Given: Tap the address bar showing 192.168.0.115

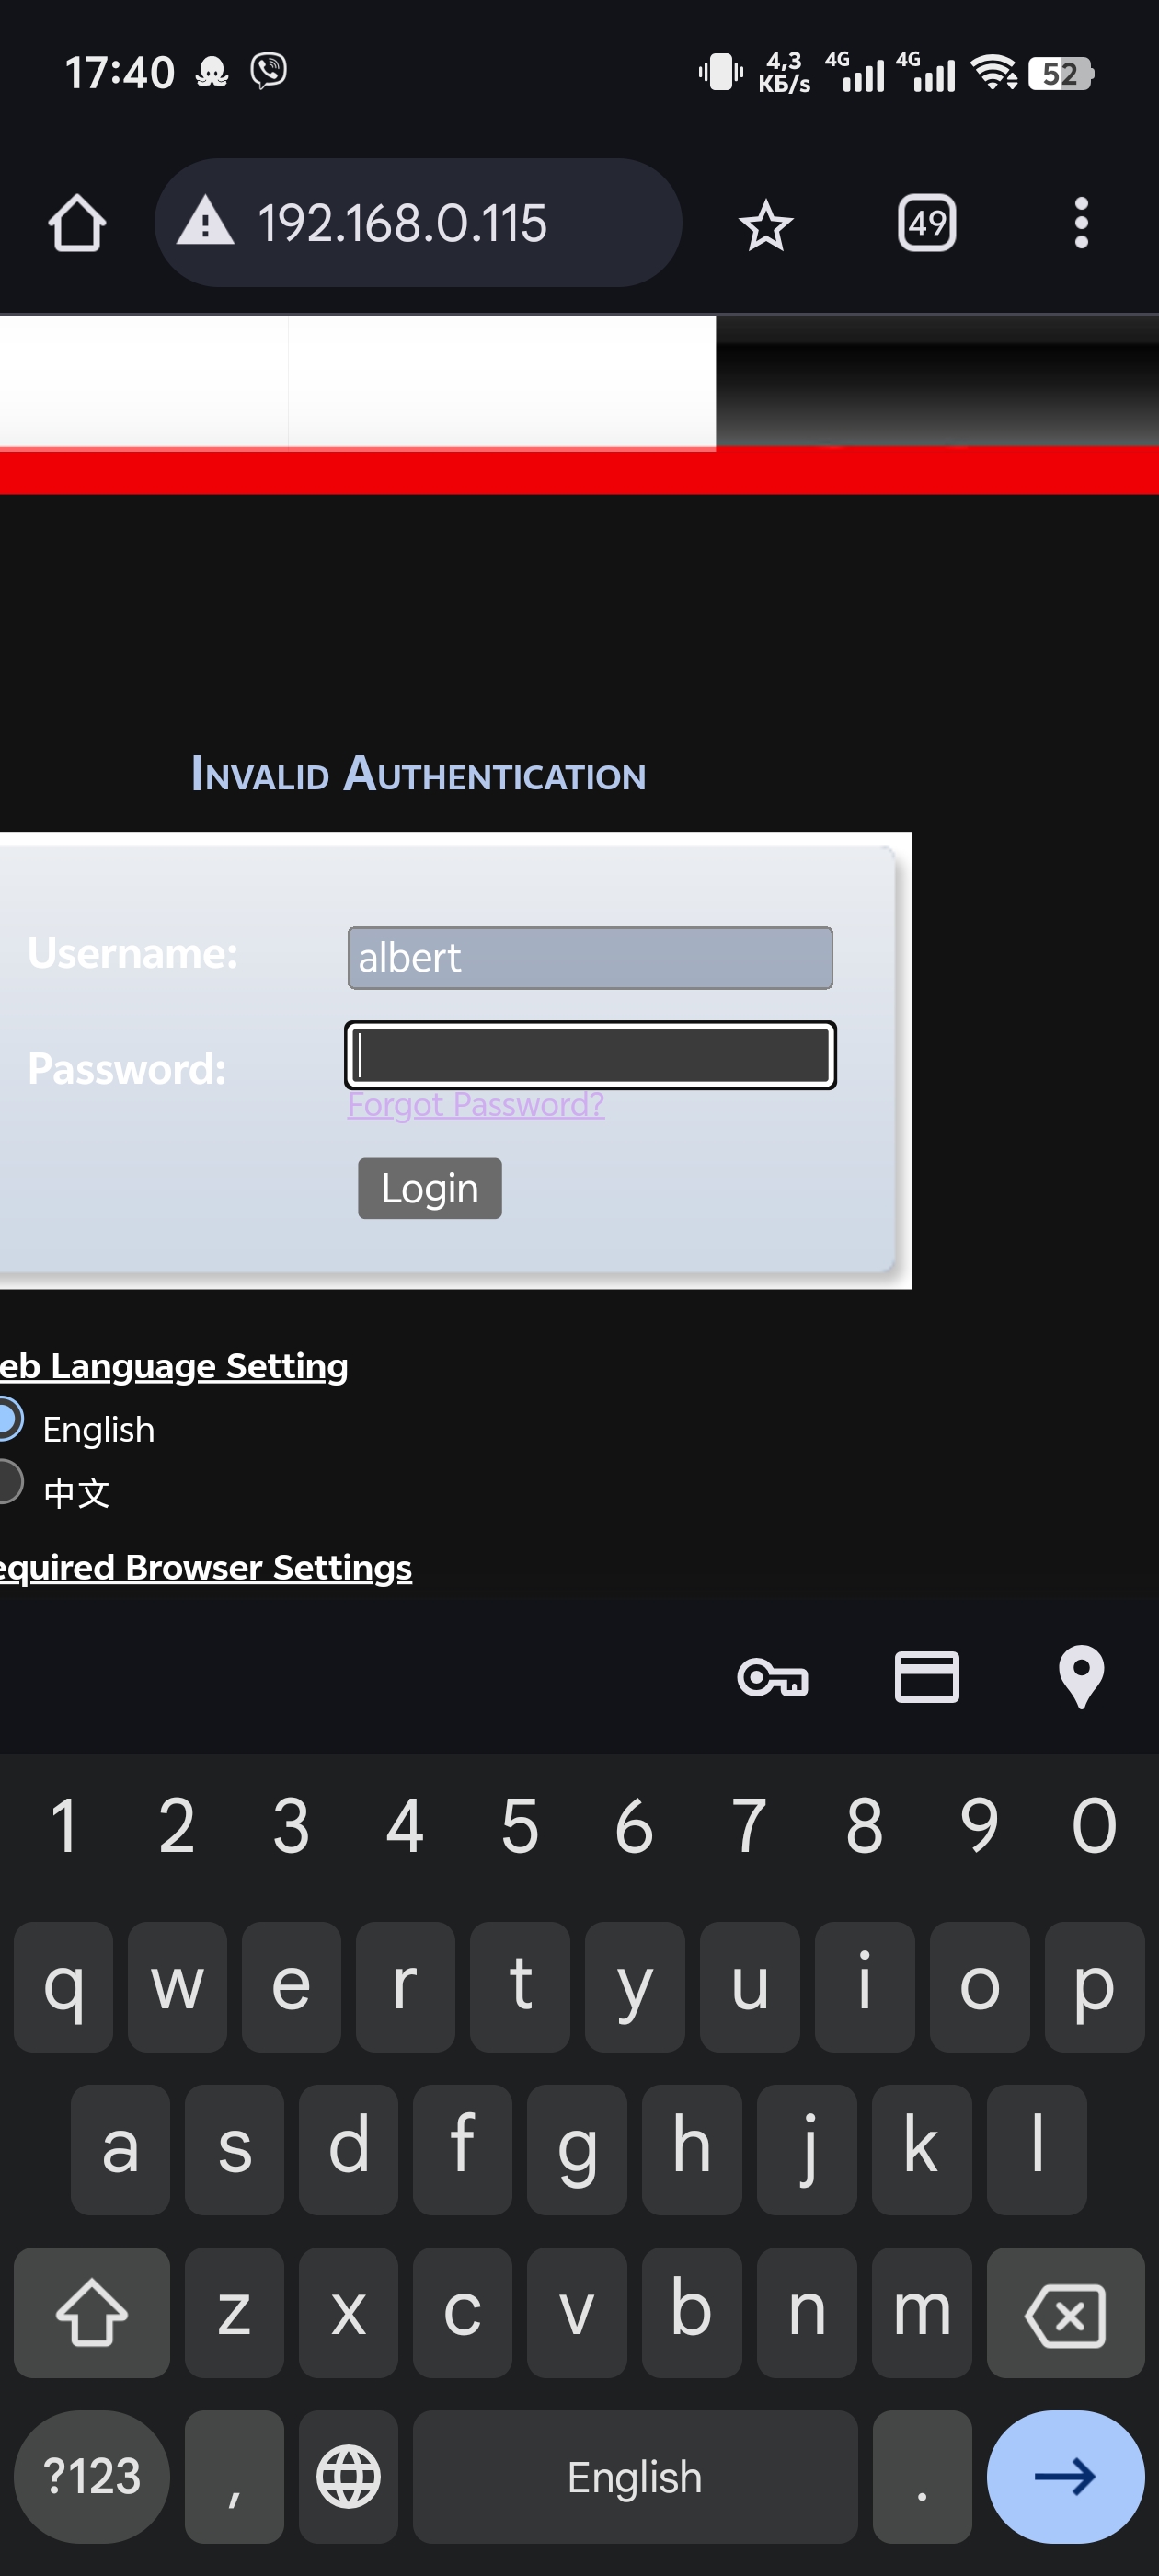Looking at the screenshot, I should (x=440, y=223).
